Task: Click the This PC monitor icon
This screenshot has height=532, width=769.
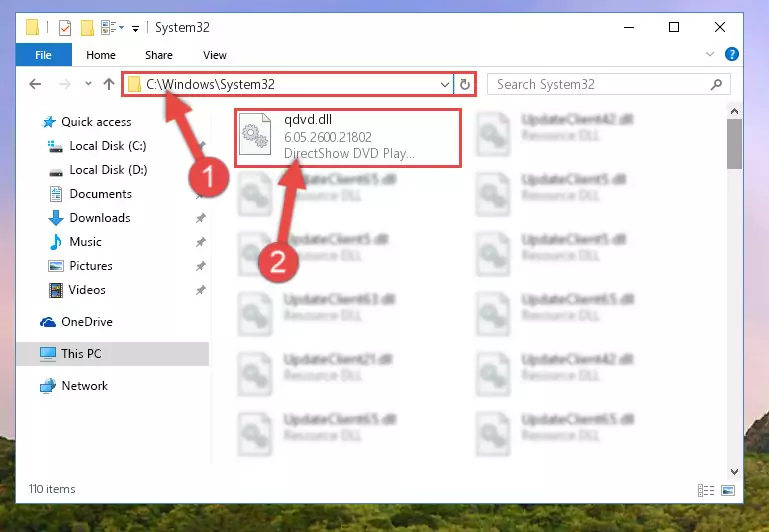Action: (48, 354)
